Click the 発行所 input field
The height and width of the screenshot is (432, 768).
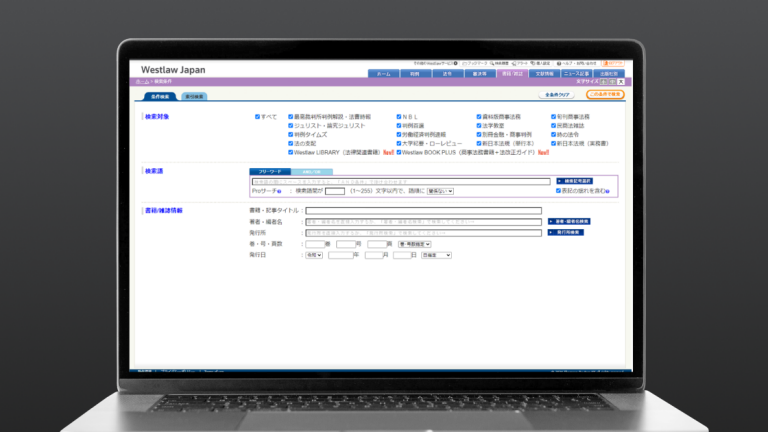424,233
